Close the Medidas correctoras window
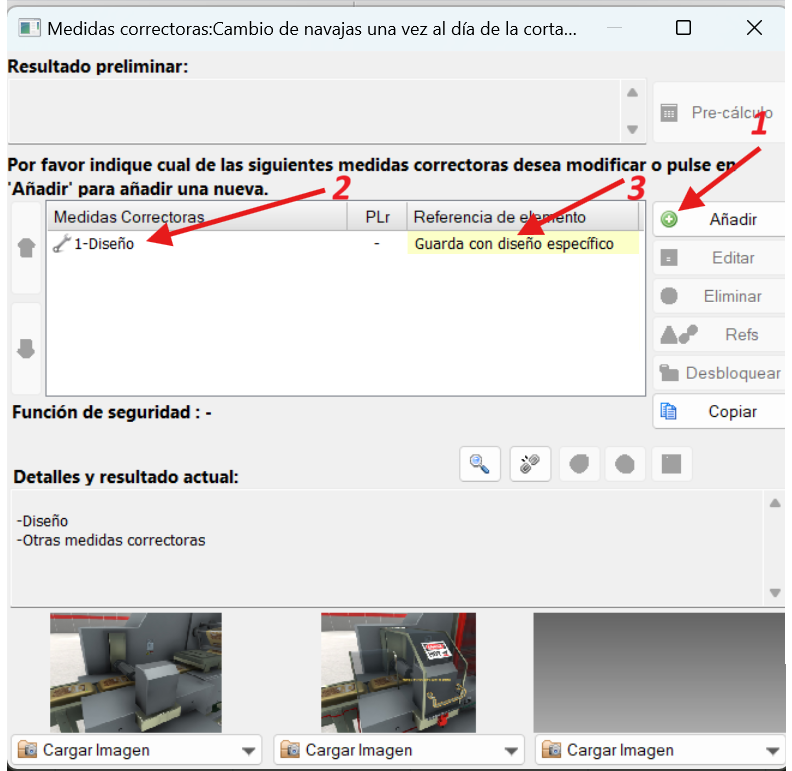 [754, 28]
